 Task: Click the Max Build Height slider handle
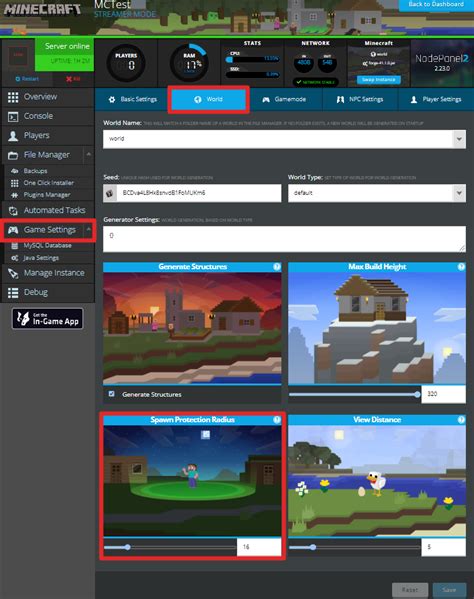pyautogui.click(x=417, y=394)
